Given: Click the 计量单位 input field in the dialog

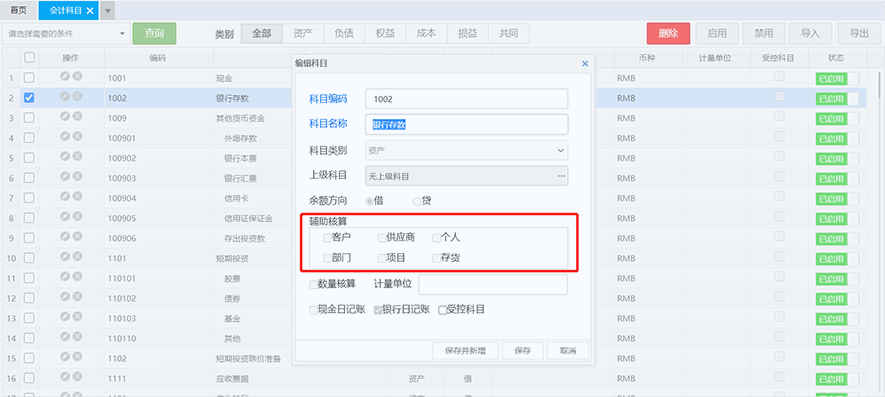Looking at the screenshot, I should pyautogui.click(x=493, y=285).
